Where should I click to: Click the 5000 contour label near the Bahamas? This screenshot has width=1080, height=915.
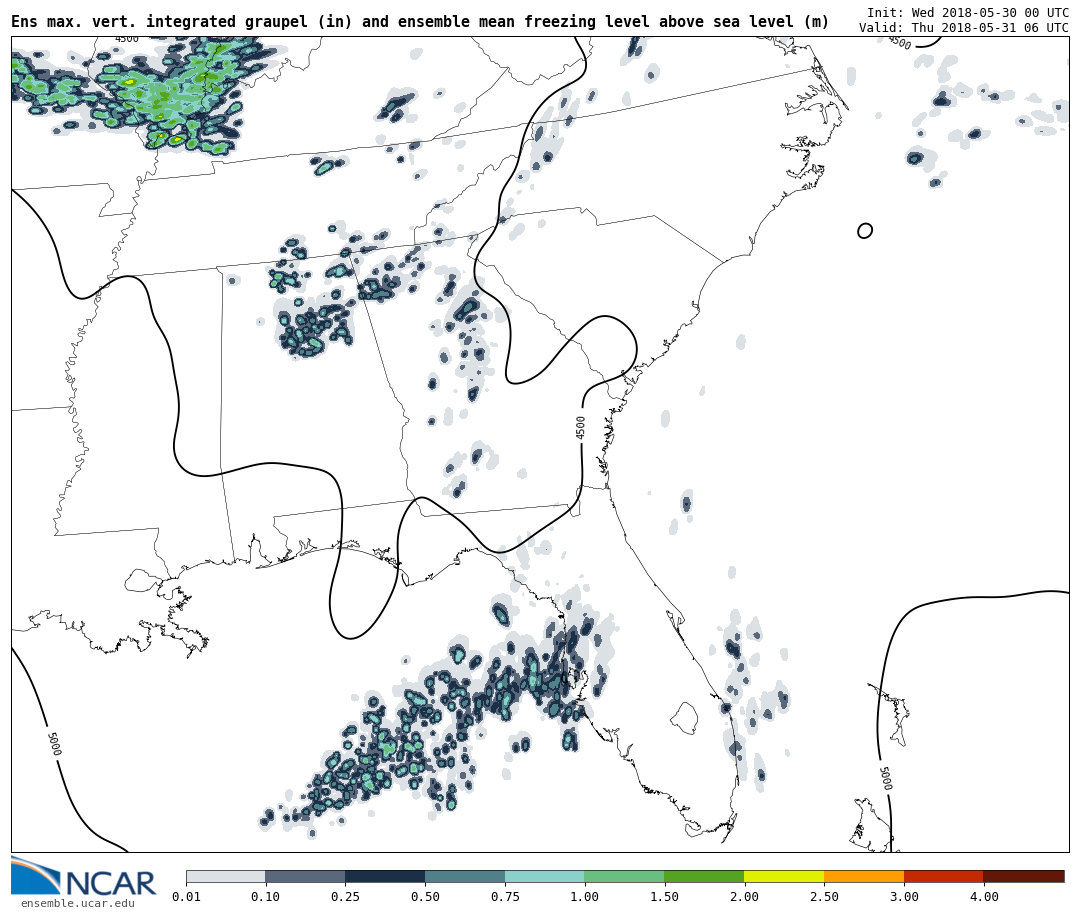pos(886,779)
